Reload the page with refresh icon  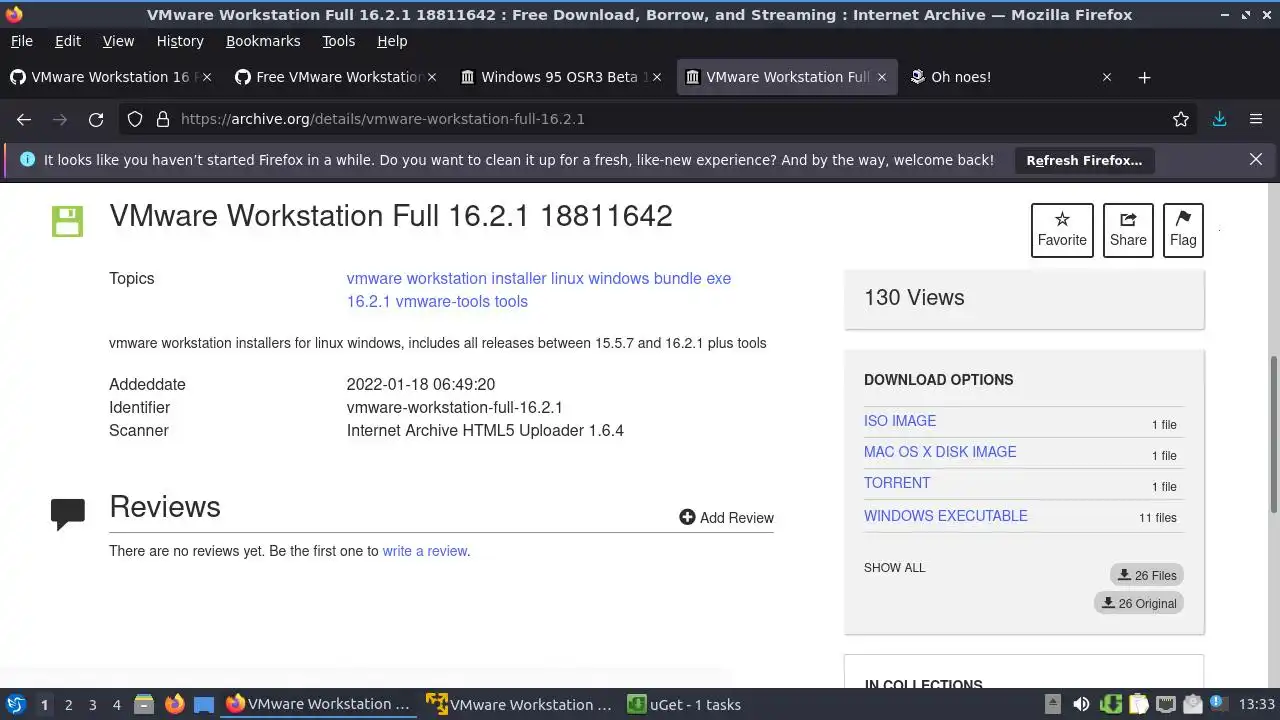[96, 119]
